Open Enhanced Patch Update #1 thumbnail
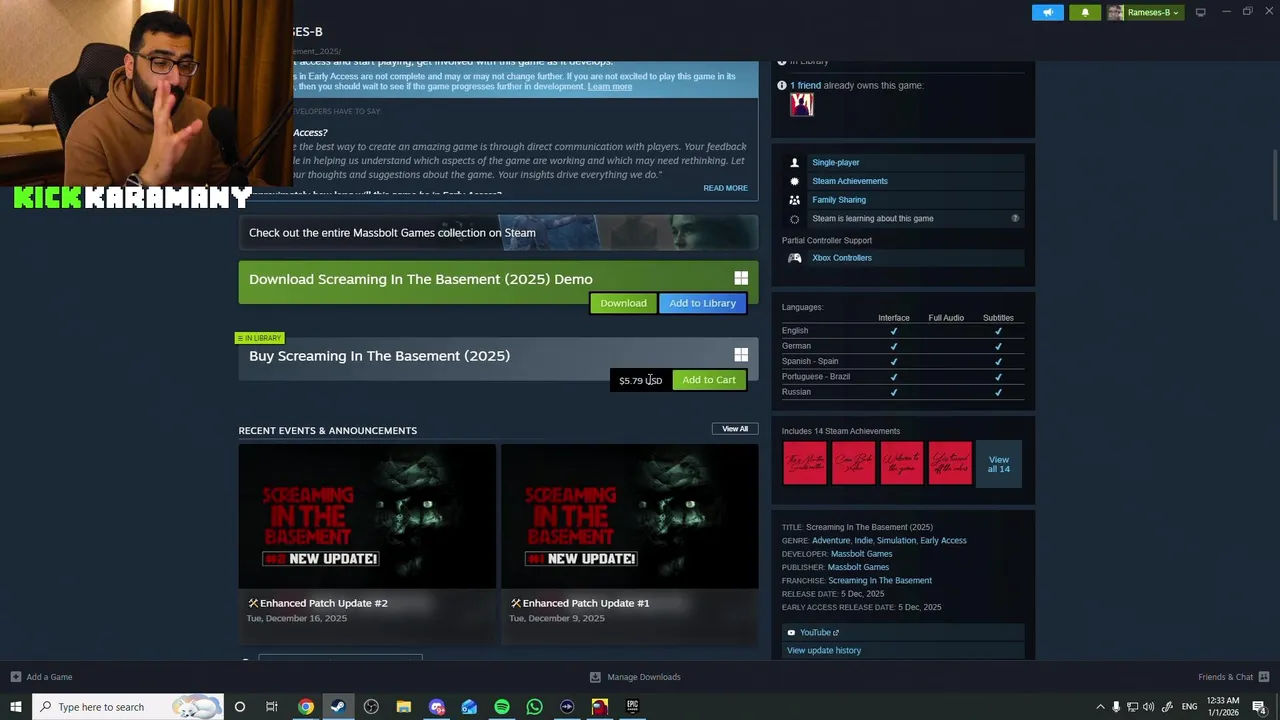This screenshot has width=1280, height=720. (630, 516)
